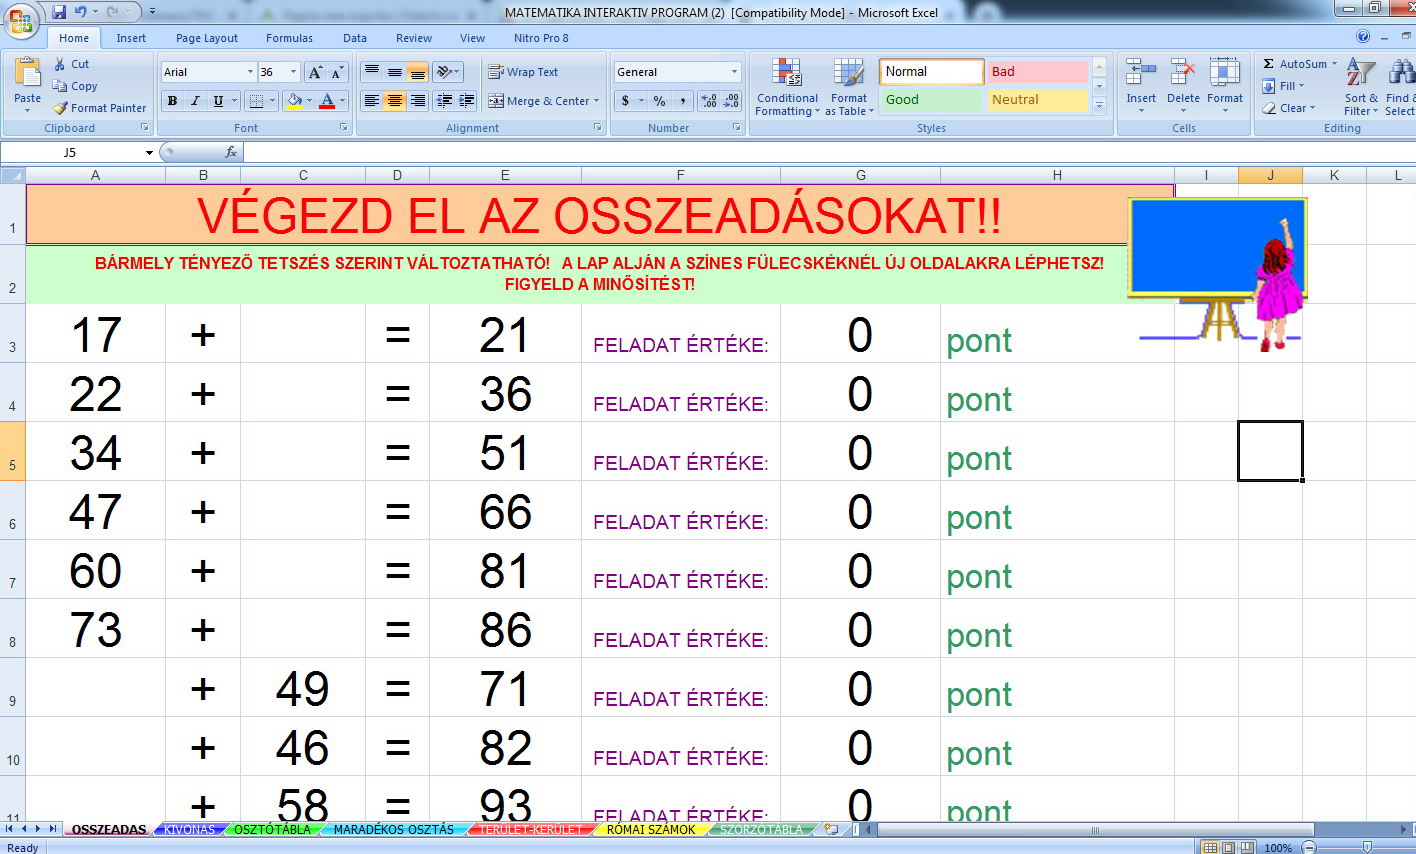Viewport: 1416px width, 854px height.
Task: Switch to the RÓMAI SZÁMOK sheet tab
Action: click(650, 829)
